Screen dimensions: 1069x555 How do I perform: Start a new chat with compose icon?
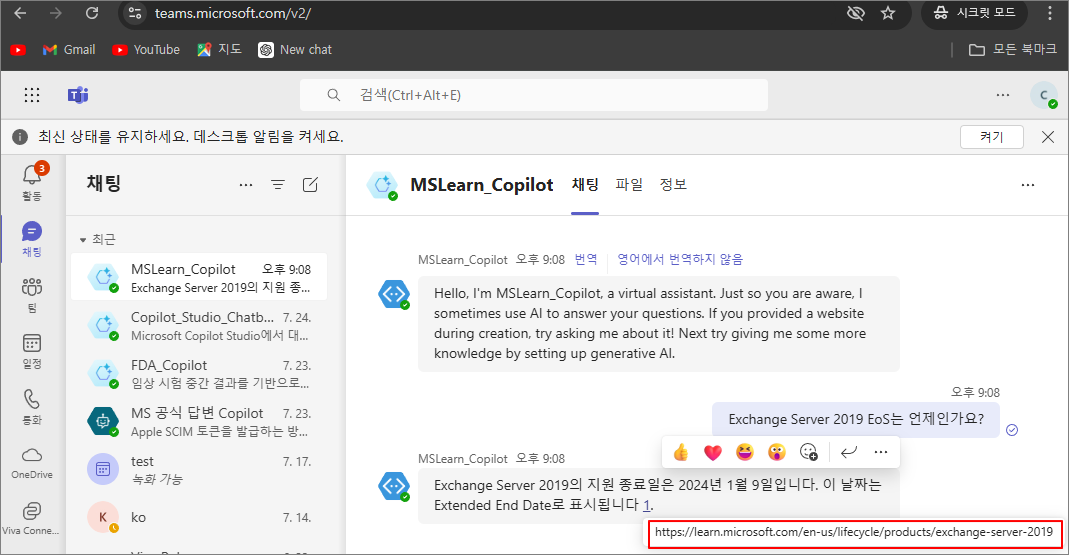(x=310, y=185)
